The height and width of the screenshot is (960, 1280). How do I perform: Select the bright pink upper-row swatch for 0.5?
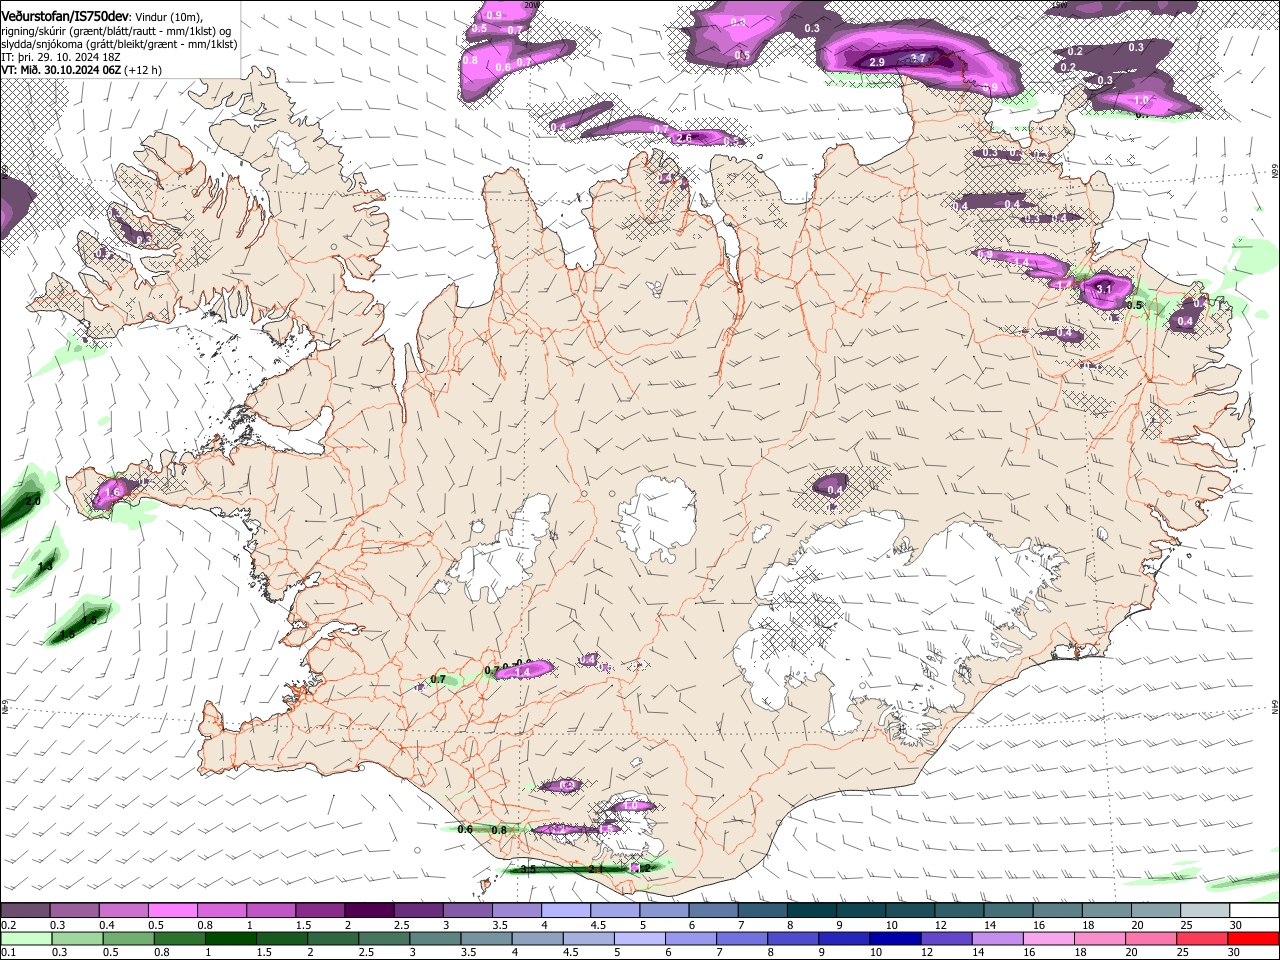coord(173,911)
